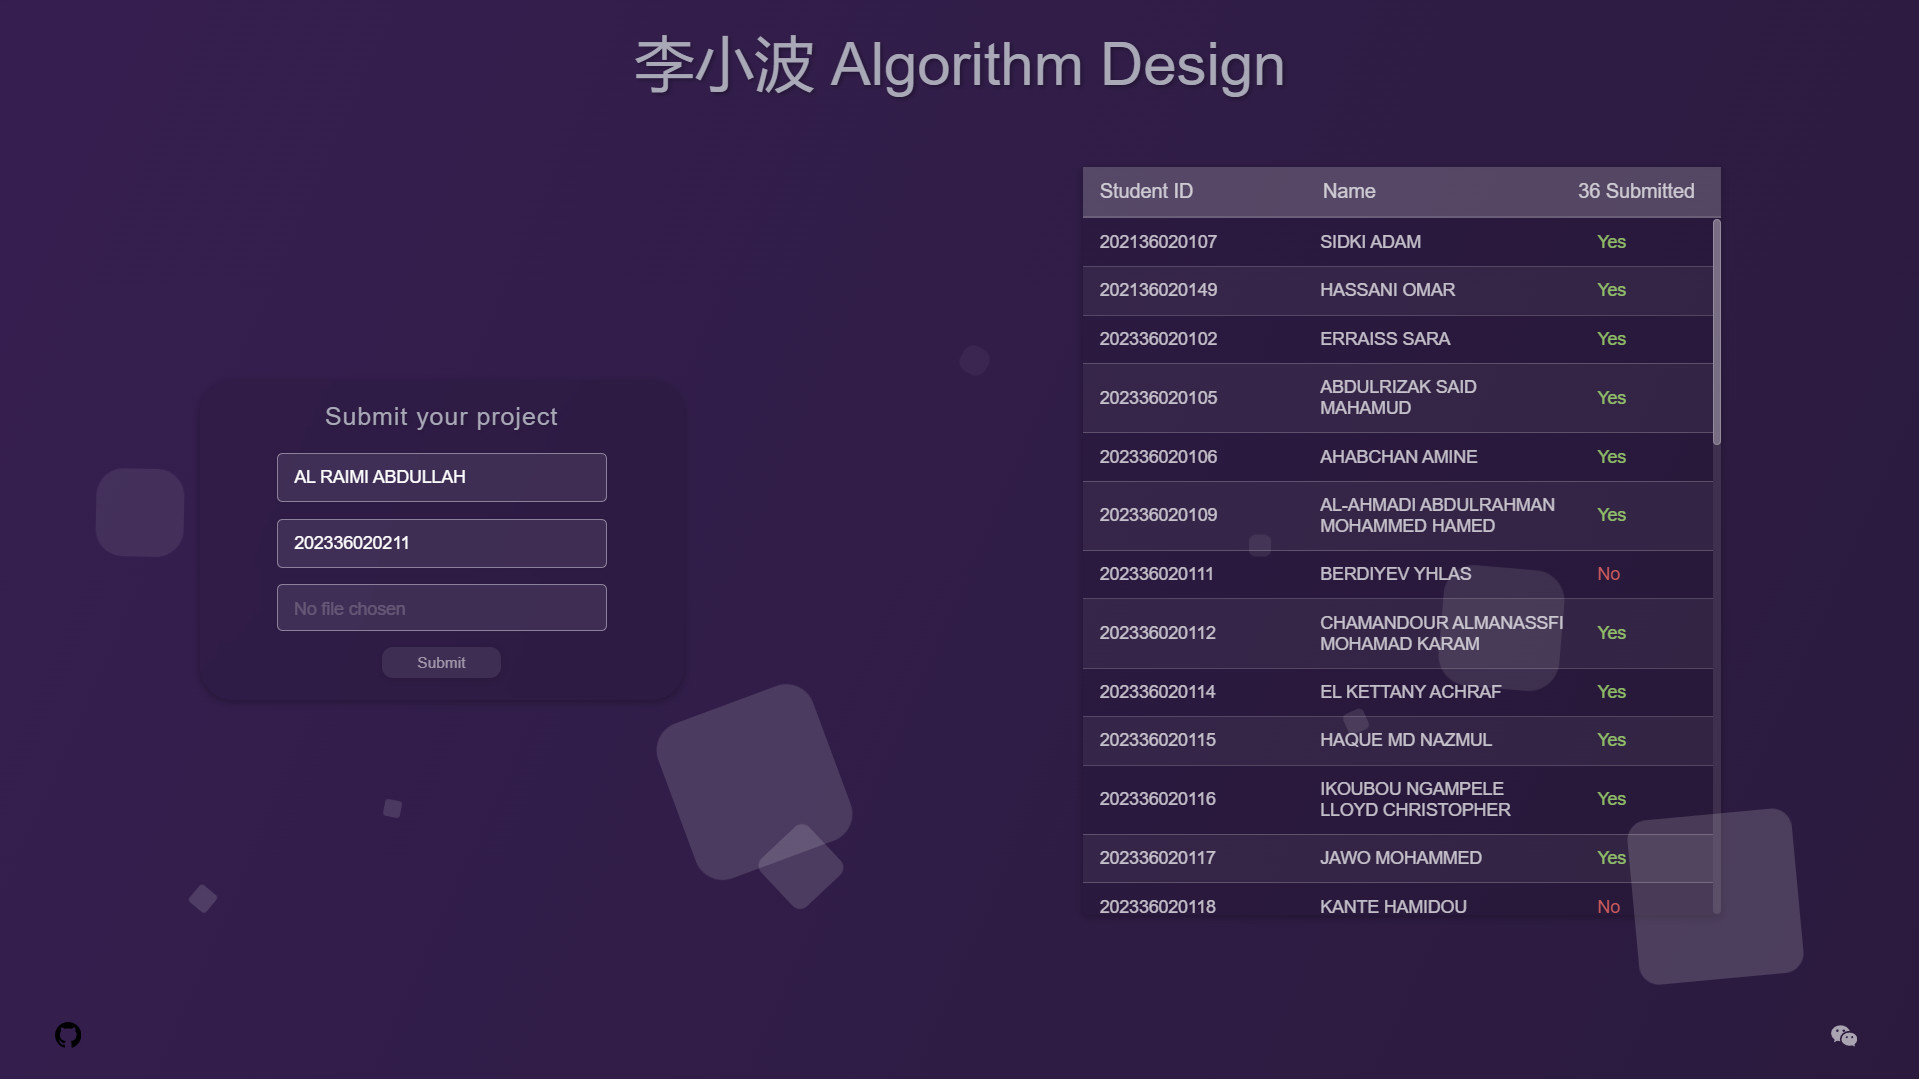This screenshot has height=1079, width=1919.
Task: Click the AHABCHAN AMINE name cell
Action: click(1398, 457)
